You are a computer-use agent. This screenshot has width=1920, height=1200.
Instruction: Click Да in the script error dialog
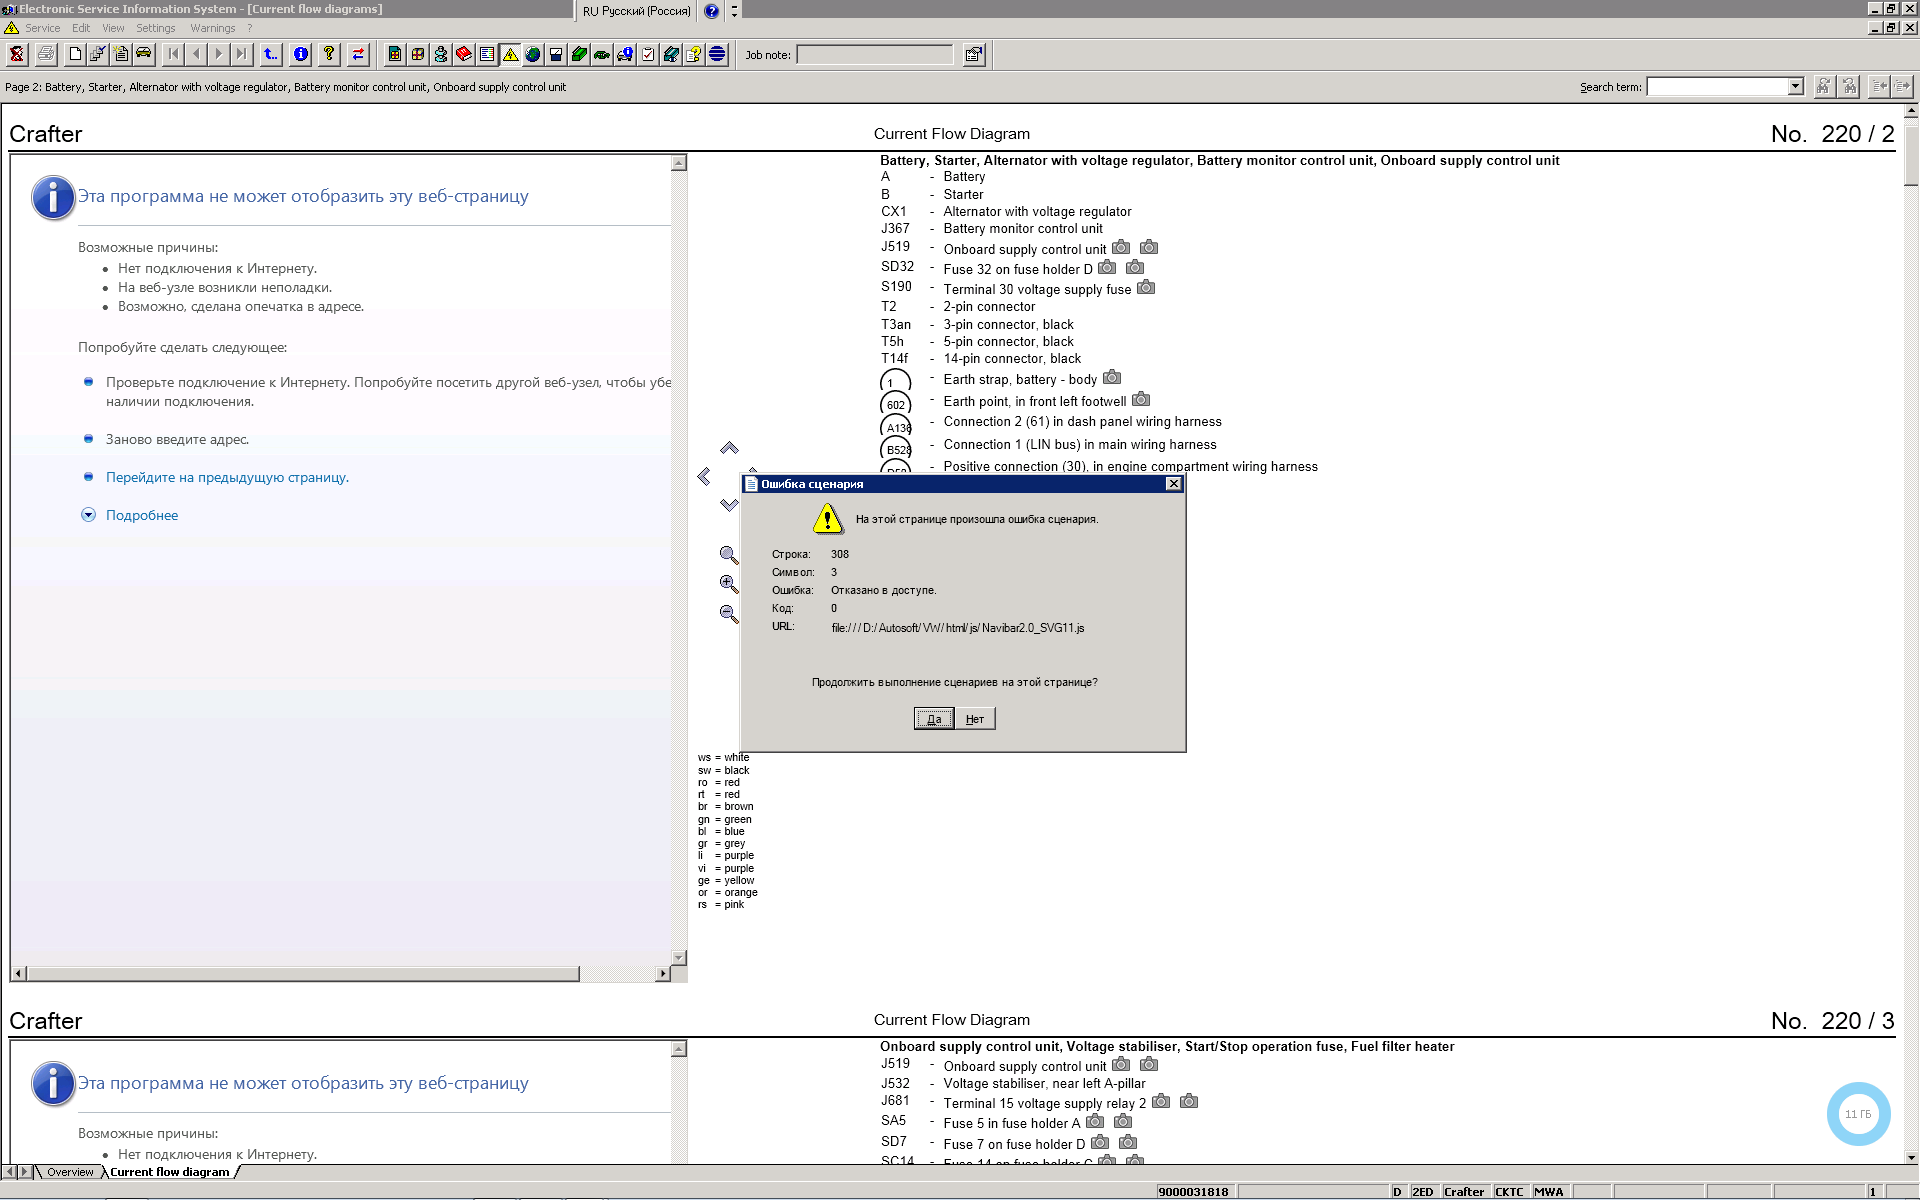click(934, 719)
